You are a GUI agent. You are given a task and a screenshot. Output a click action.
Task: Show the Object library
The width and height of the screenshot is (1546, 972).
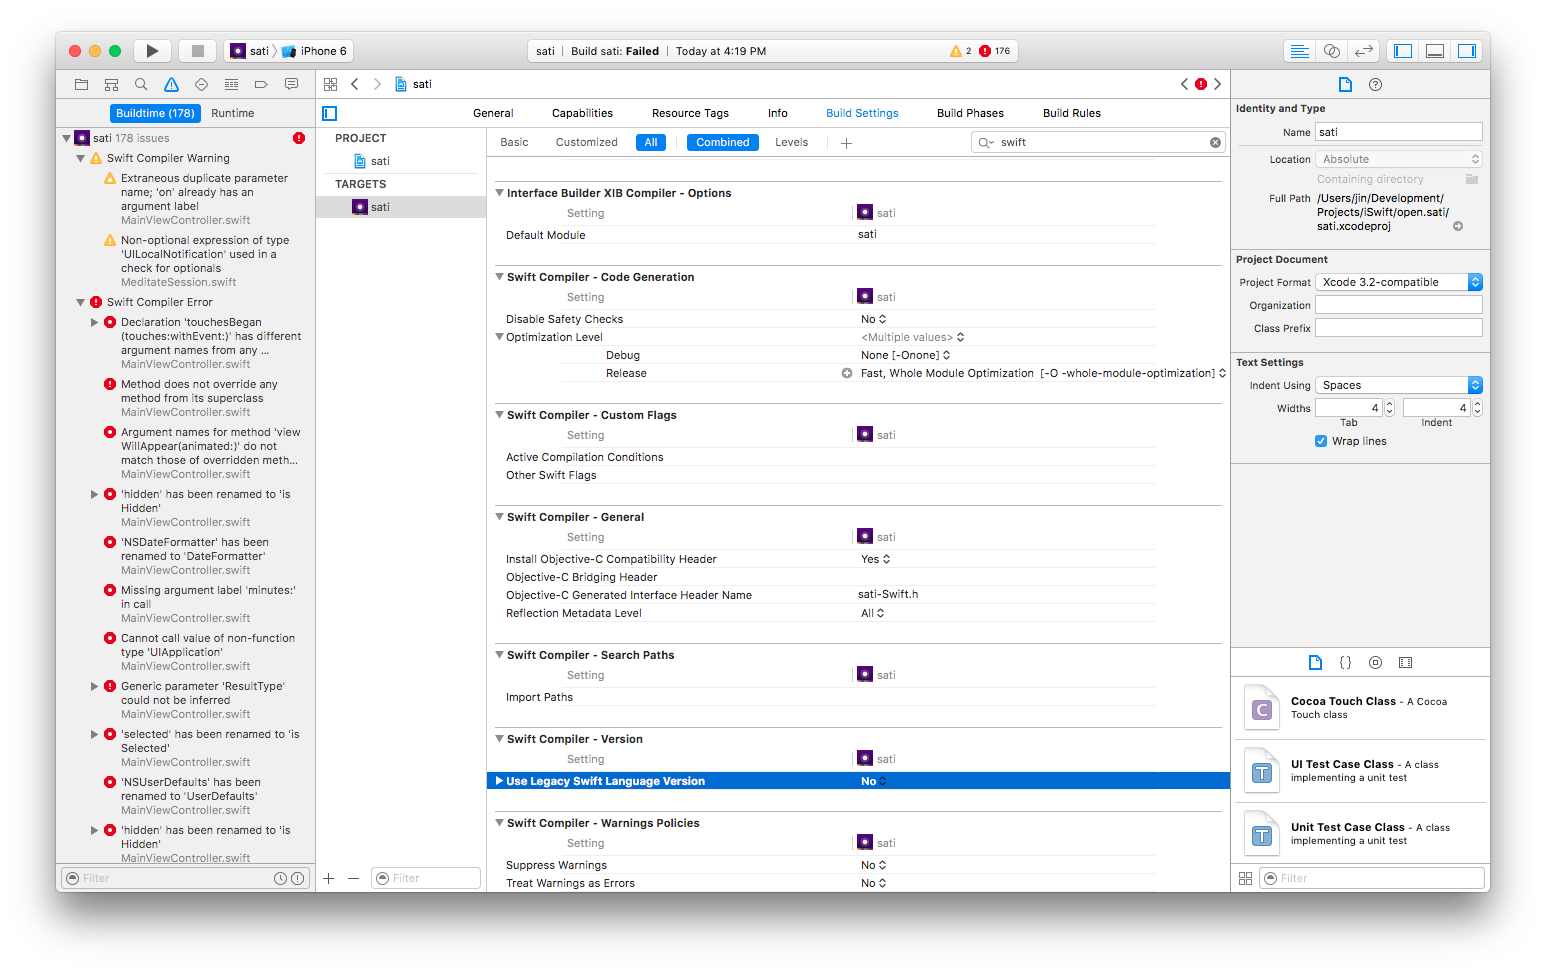click(1375, 662)
